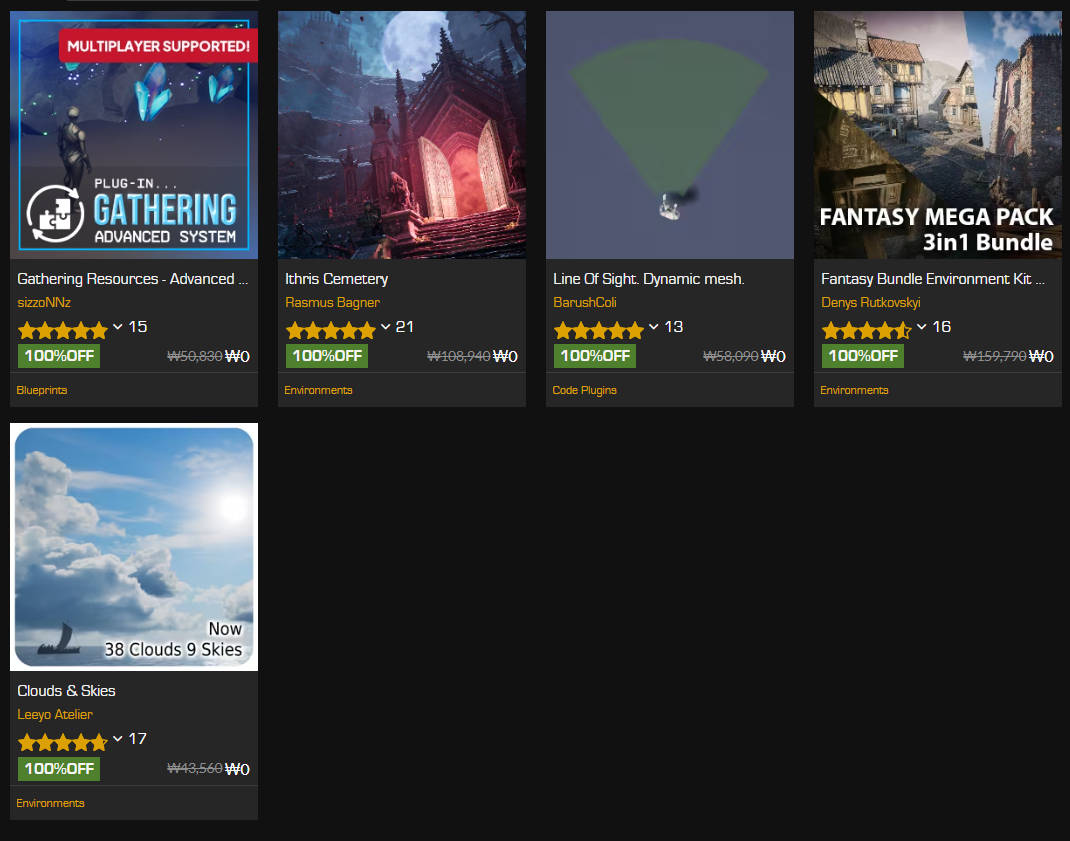This screenshot has width=1070, height=841.
Task: Open Line Of Sight Dynamic mesh thumbnail
Action: coord(670,134)
